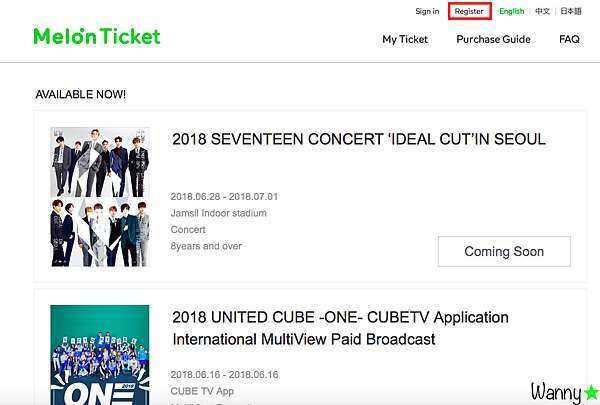Click the Coming Soon button
The width and height of the screenshot is (600, 405).
pos(504,251)
